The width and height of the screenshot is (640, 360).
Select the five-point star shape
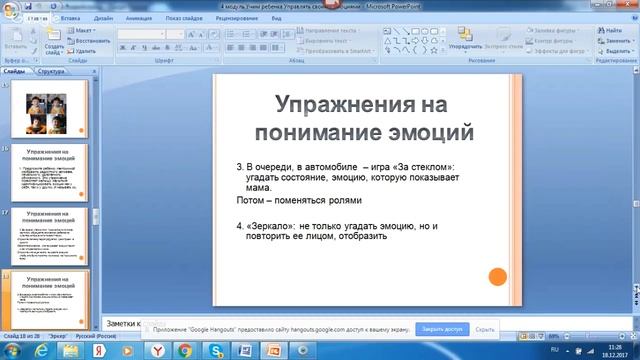[x=434, y=51]
